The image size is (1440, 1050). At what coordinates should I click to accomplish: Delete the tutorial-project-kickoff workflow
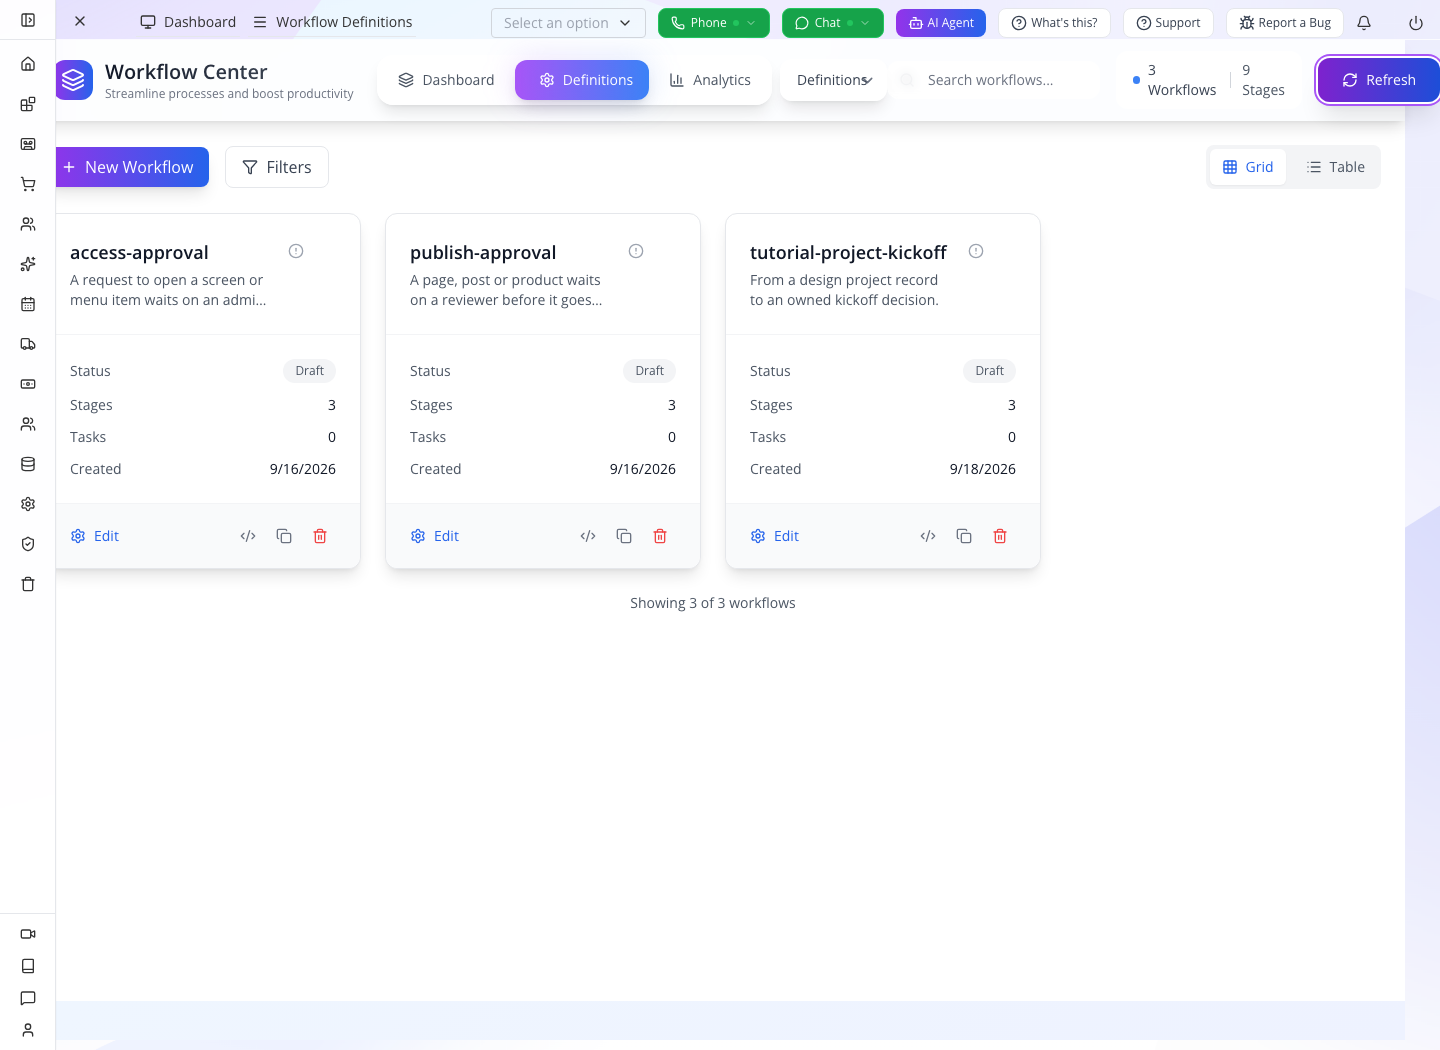pyautogui.click(x=1000, y=536)
